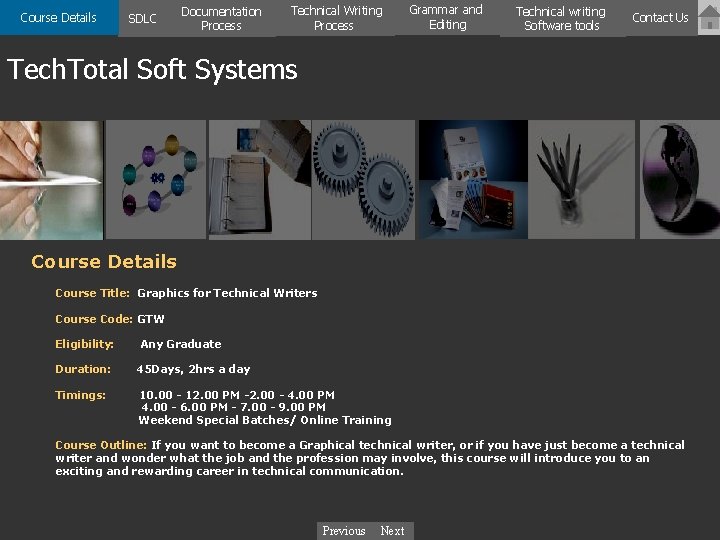
Task: Click 'Weekend Special Batches/ Online Training' text
Action: (265, 420)
